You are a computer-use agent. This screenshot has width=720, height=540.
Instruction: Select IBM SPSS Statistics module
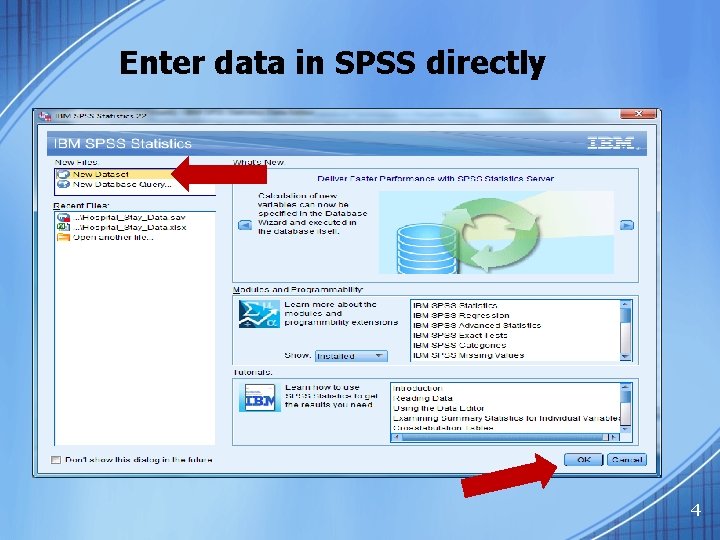click(455, 305)
